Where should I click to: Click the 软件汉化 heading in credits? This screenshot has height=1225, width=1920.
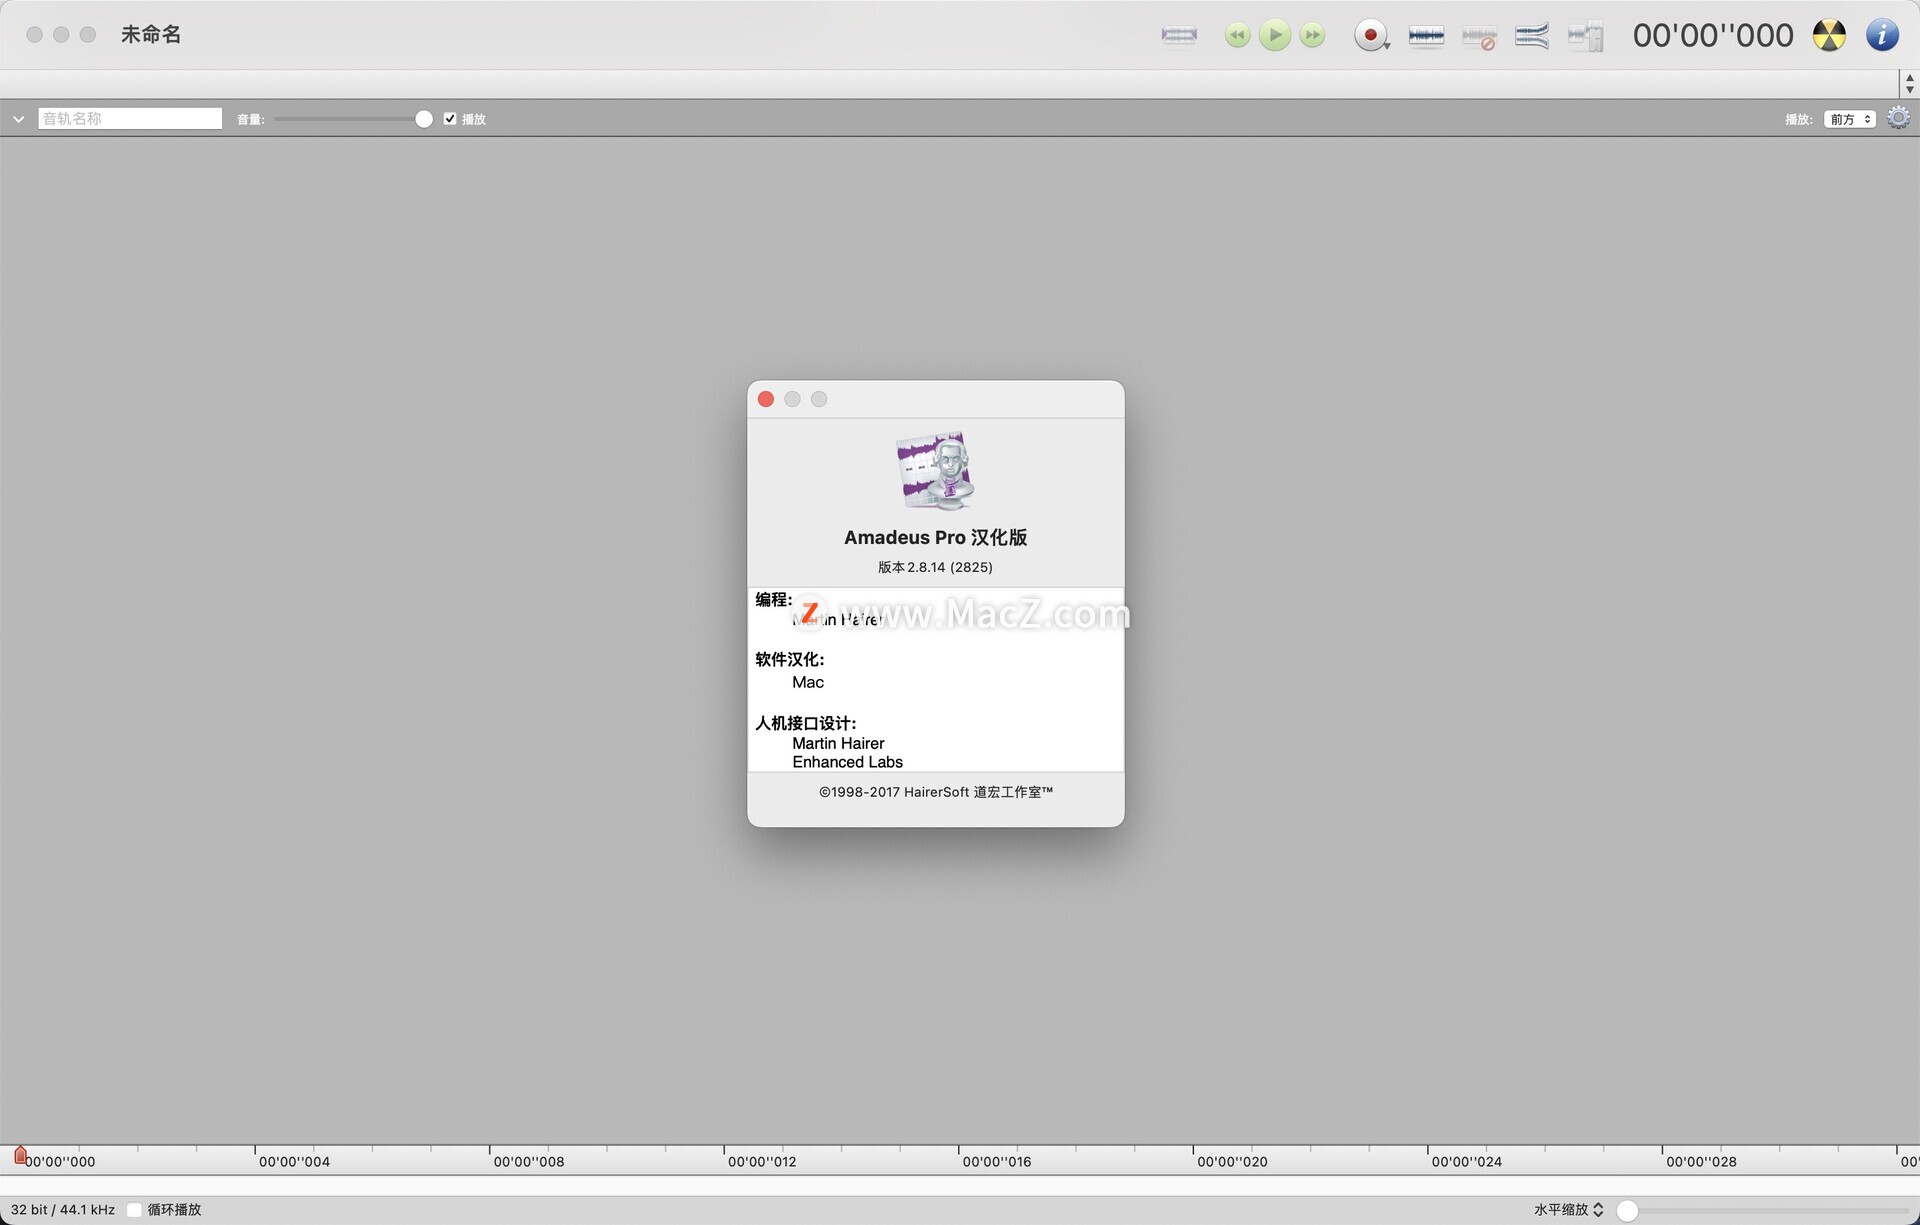tap(789, 659)
